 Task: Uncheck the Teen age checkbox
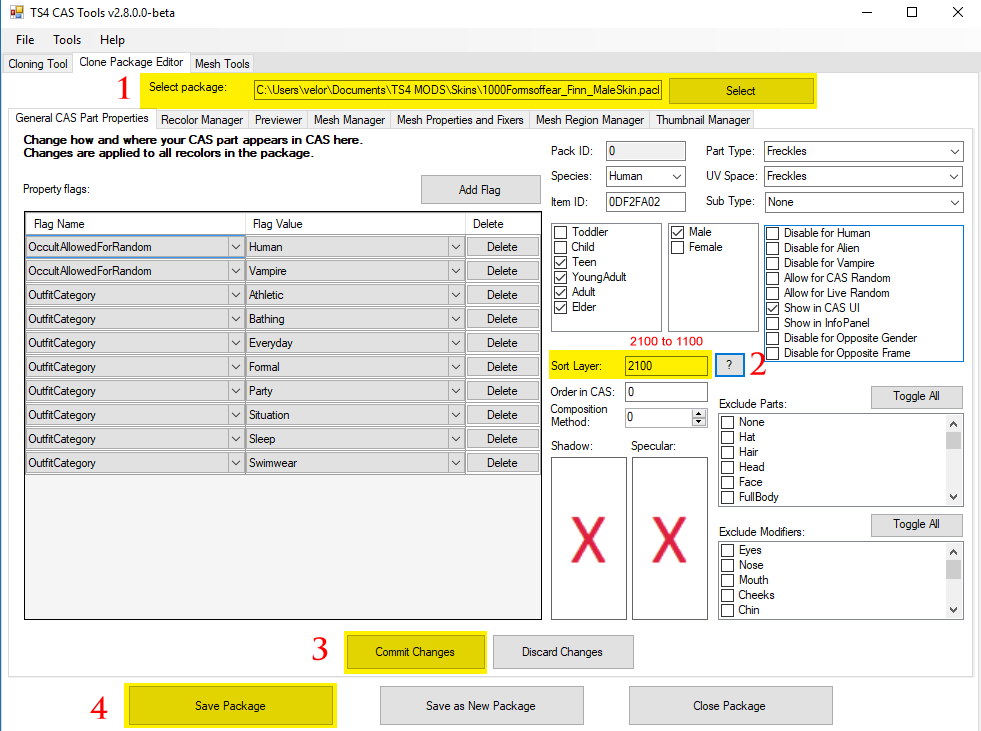[561, 262]
